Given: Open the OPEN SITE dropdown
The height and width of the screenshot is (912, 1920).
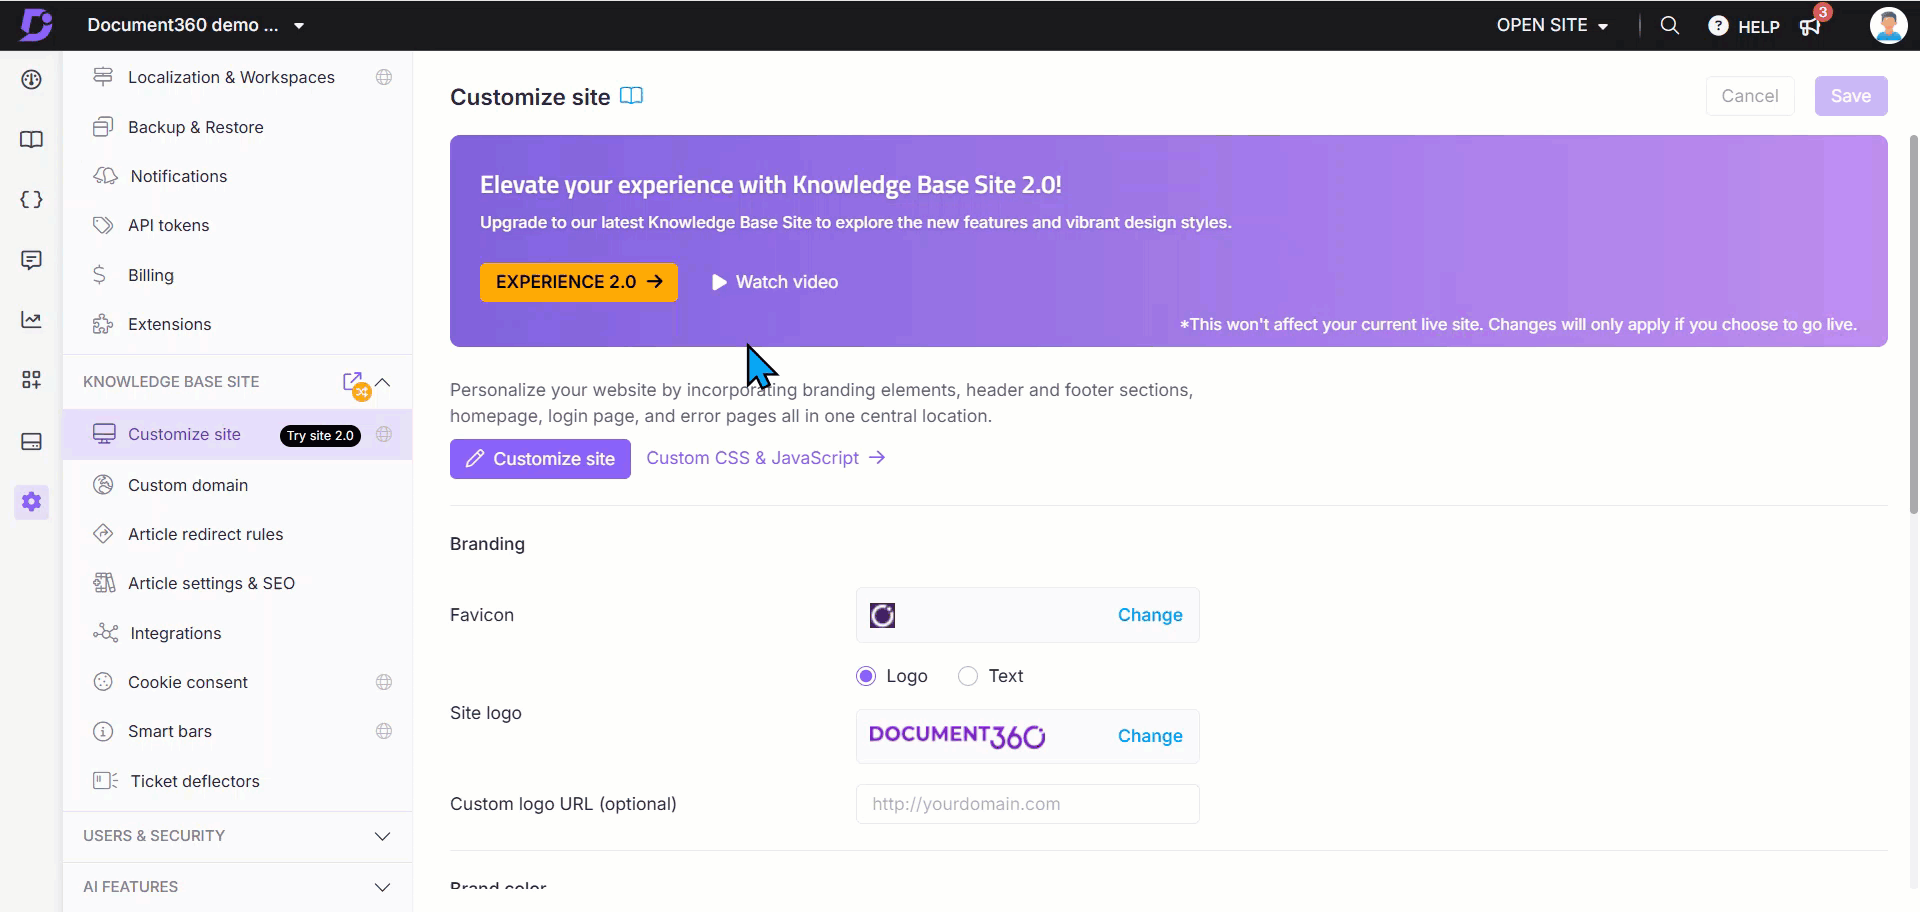Looking at the screenshot, I should click(1552, 25).
